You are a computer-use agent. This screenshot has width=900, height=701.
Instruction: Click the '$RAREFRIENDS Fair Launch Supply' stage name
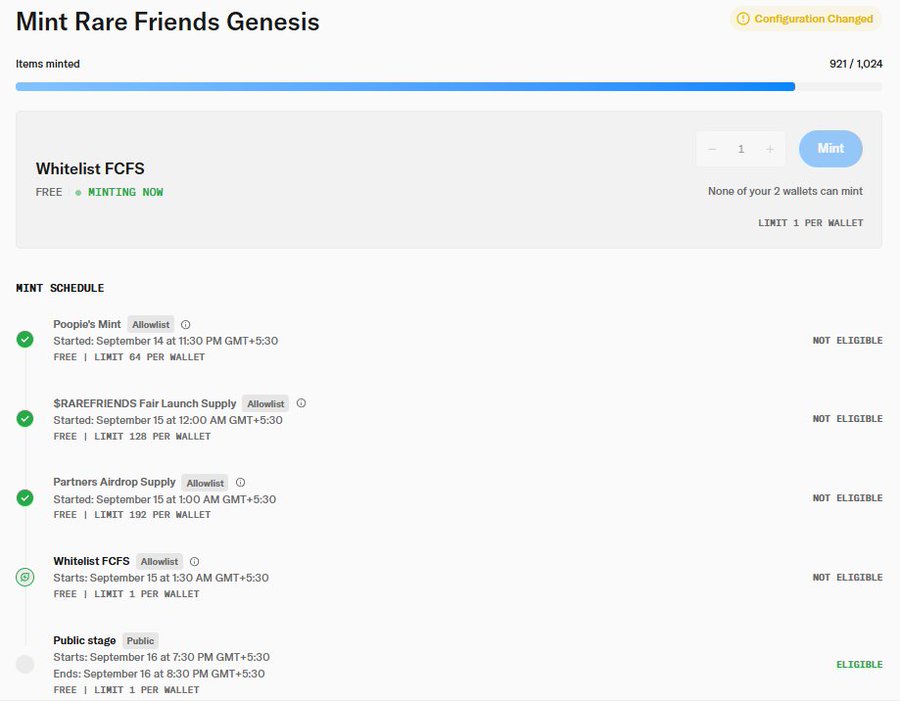[145, 404]
